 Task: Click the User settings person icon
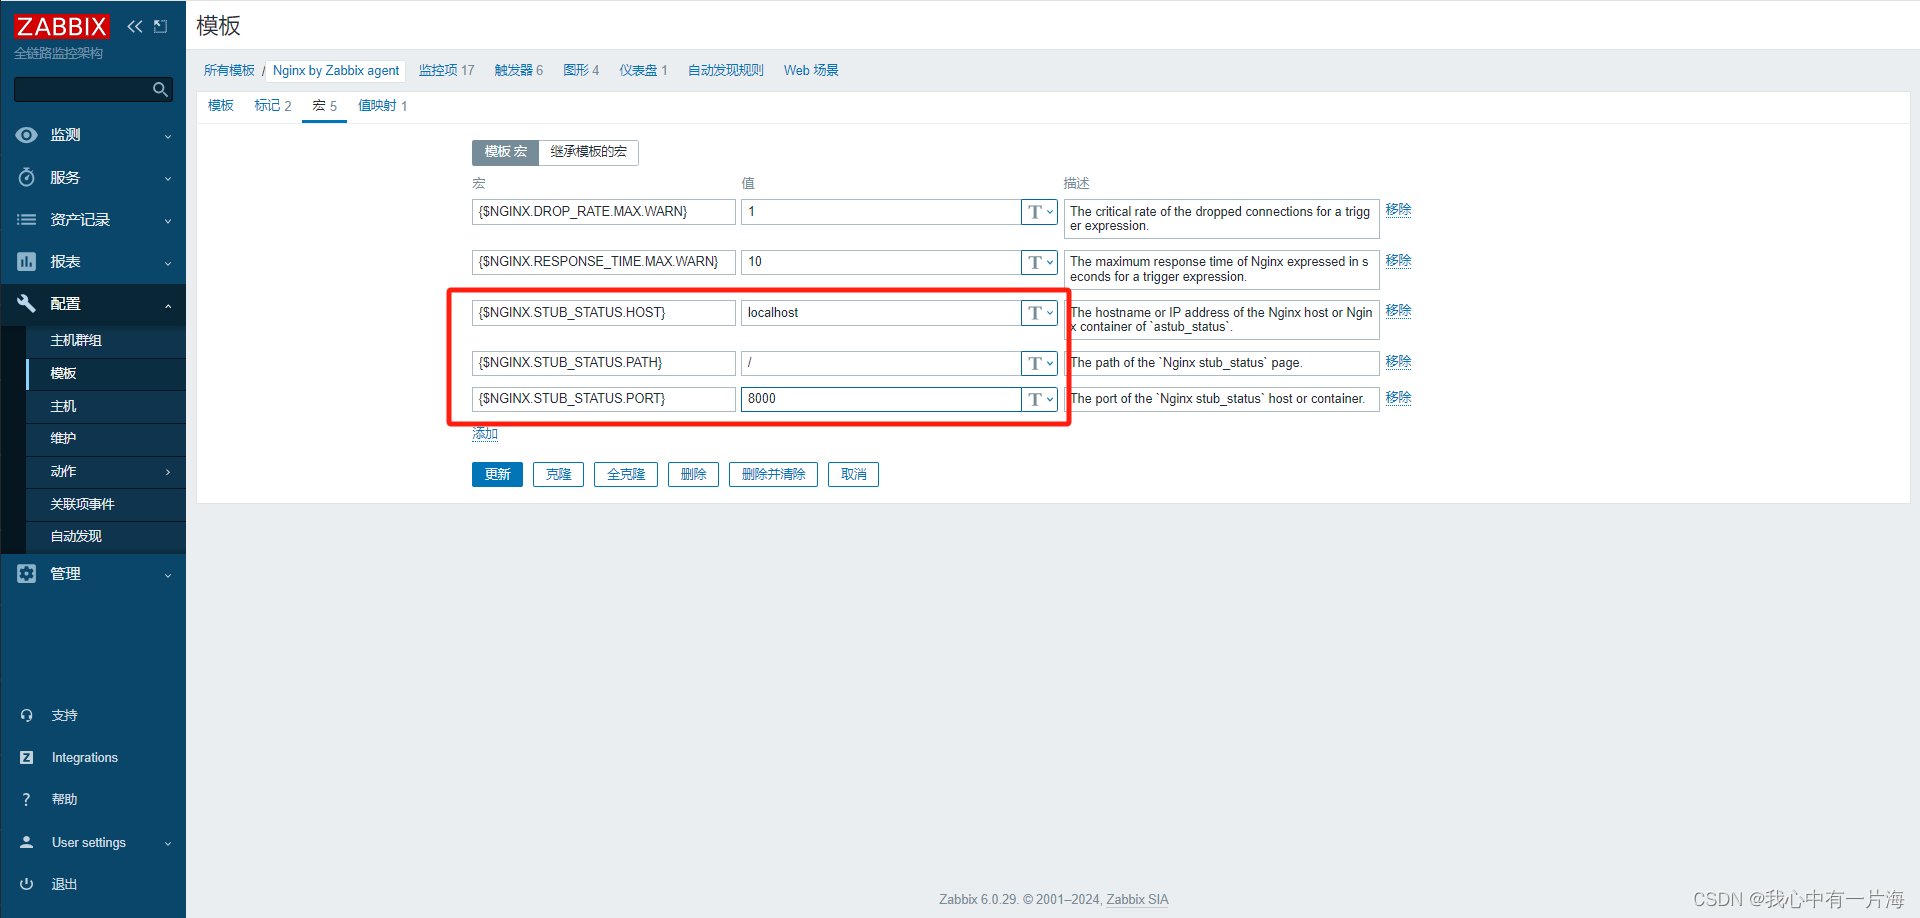tap(27, 842)
